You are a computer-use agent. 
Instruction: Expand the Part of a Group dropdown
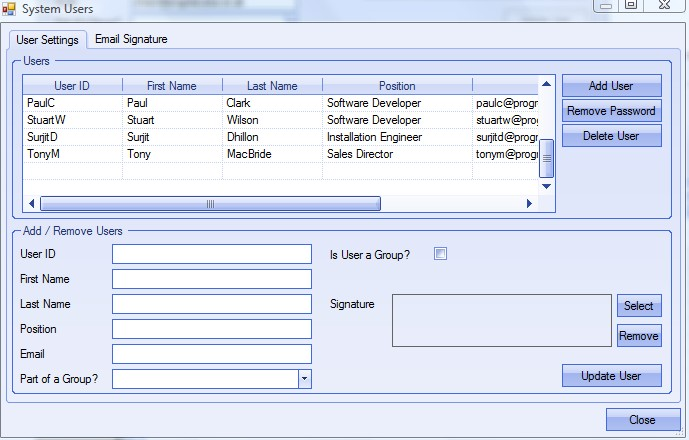coord(304,379)
